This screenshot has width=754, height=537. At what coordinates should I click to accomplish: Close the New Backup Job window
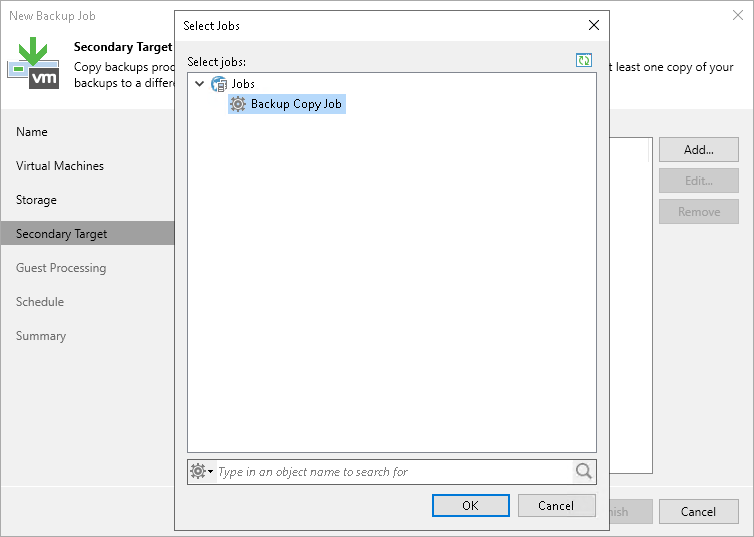[x=738, y=15]
